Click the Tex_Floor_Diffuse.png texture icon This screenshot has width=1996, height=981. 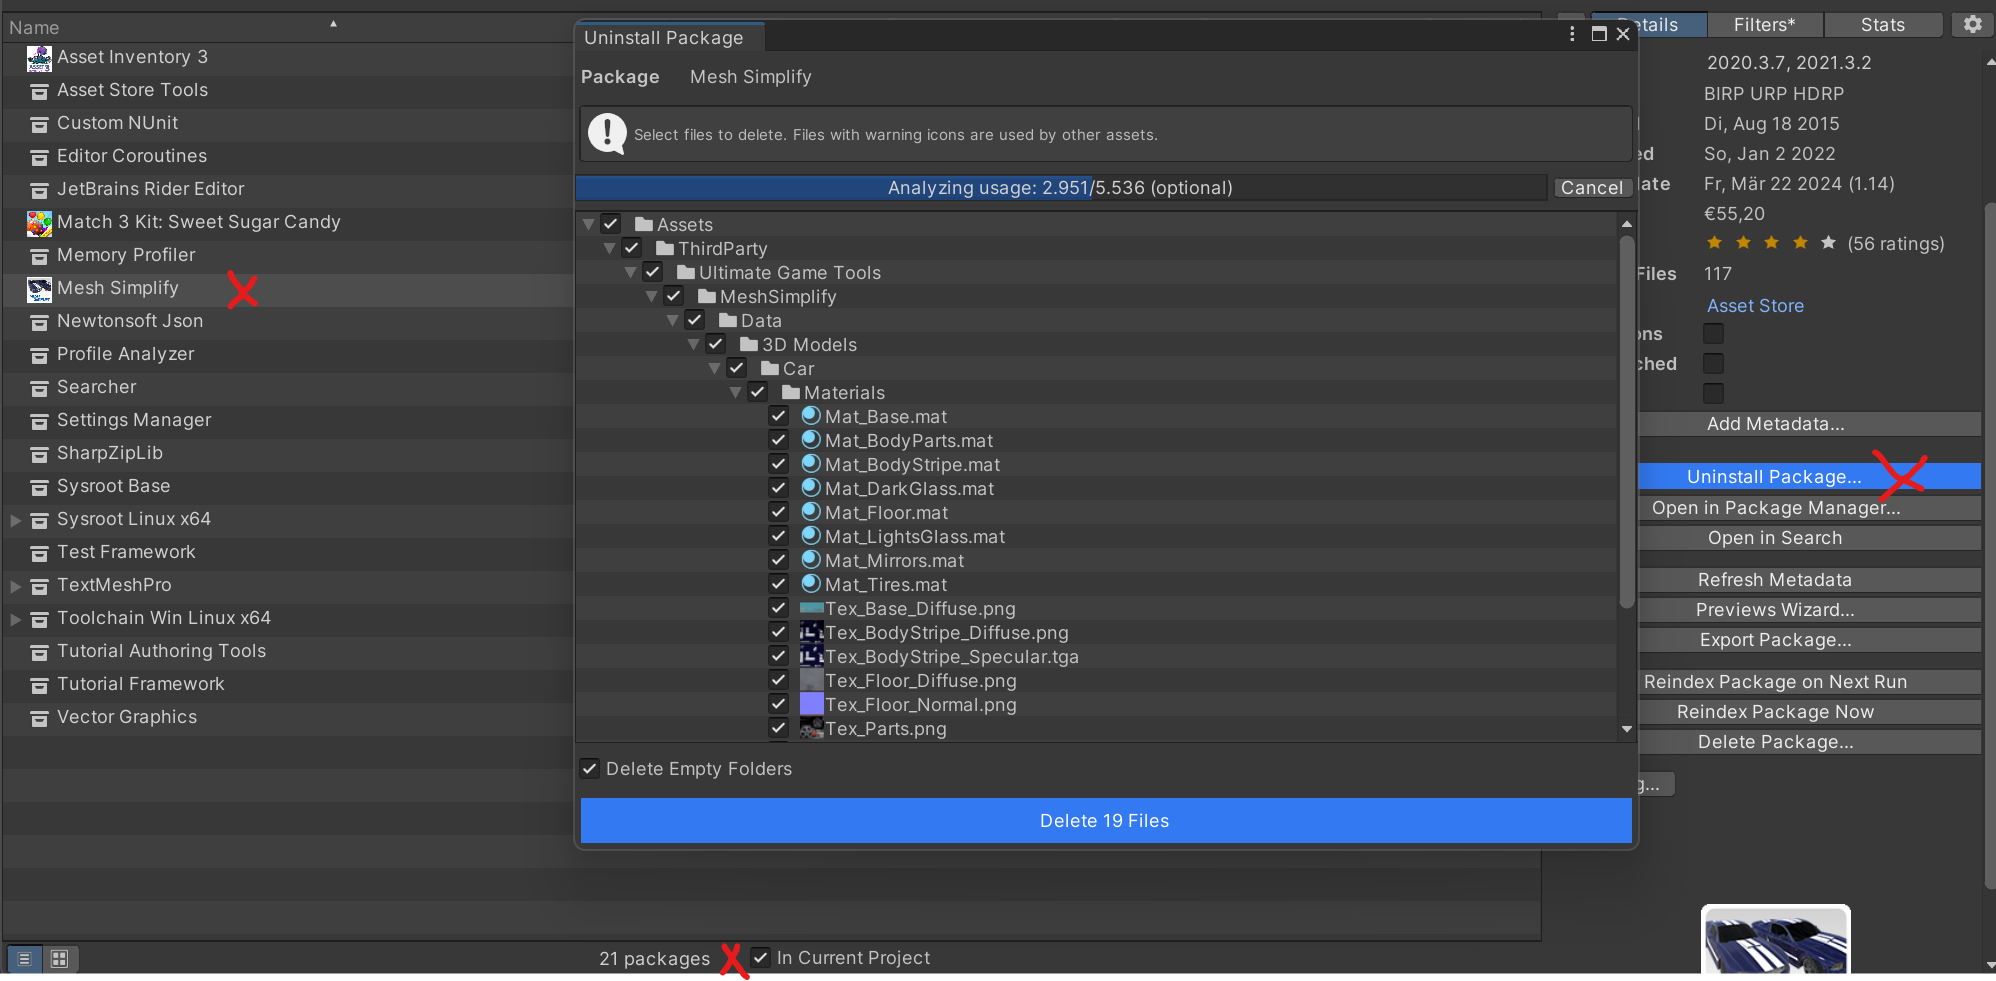tap(811, 680)
